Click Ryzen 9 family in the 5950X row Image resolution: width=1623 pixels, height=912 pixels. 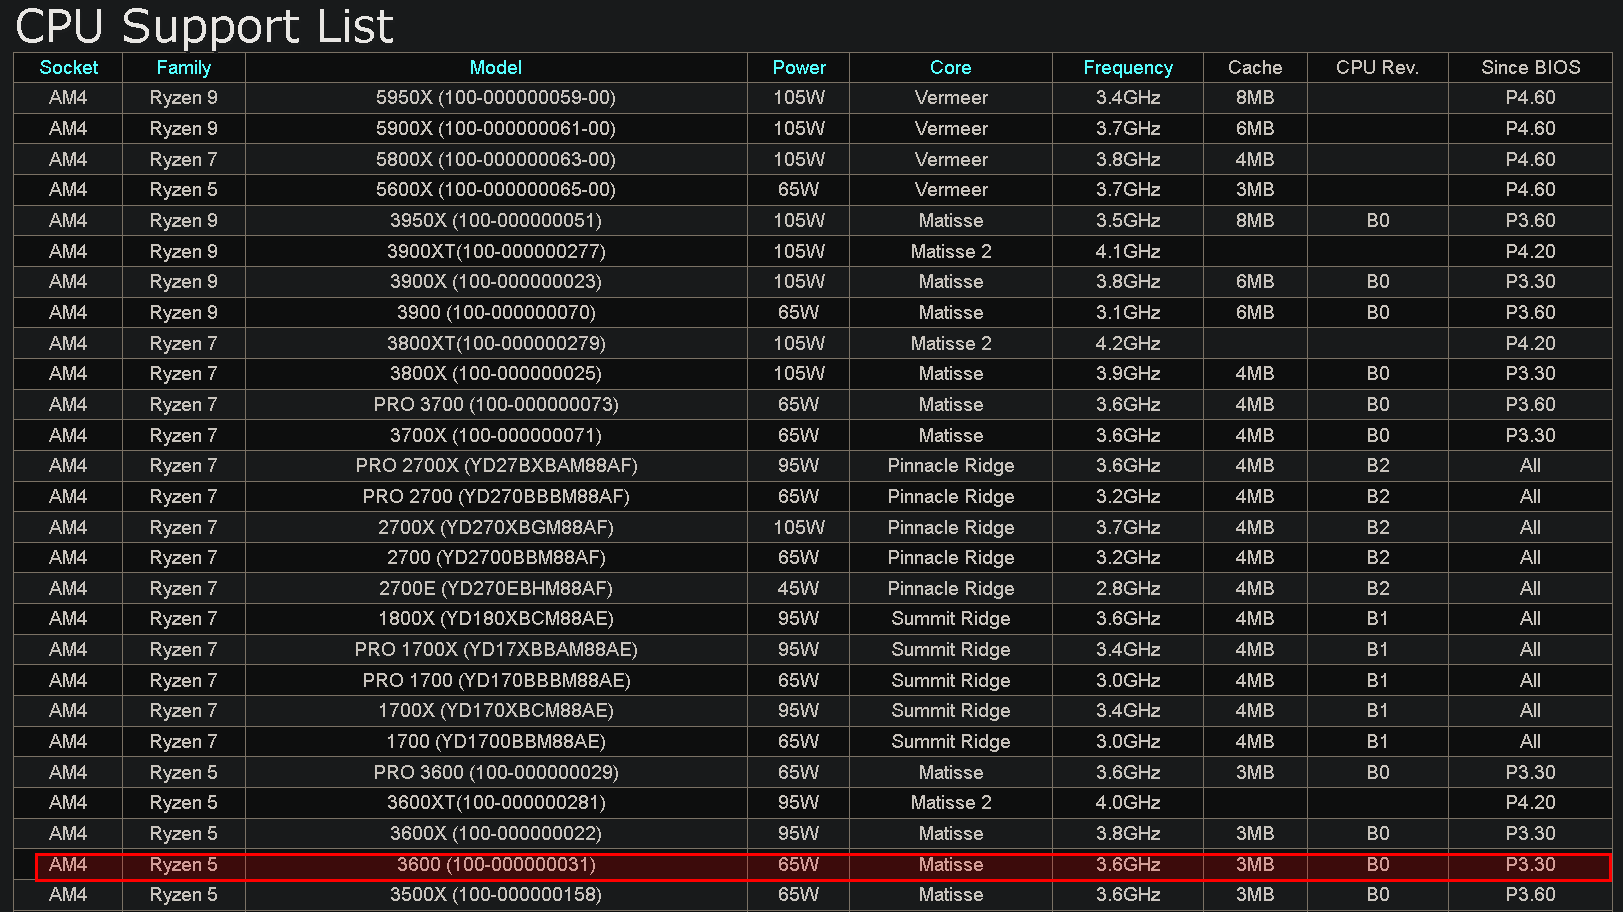tap(184, 98)
